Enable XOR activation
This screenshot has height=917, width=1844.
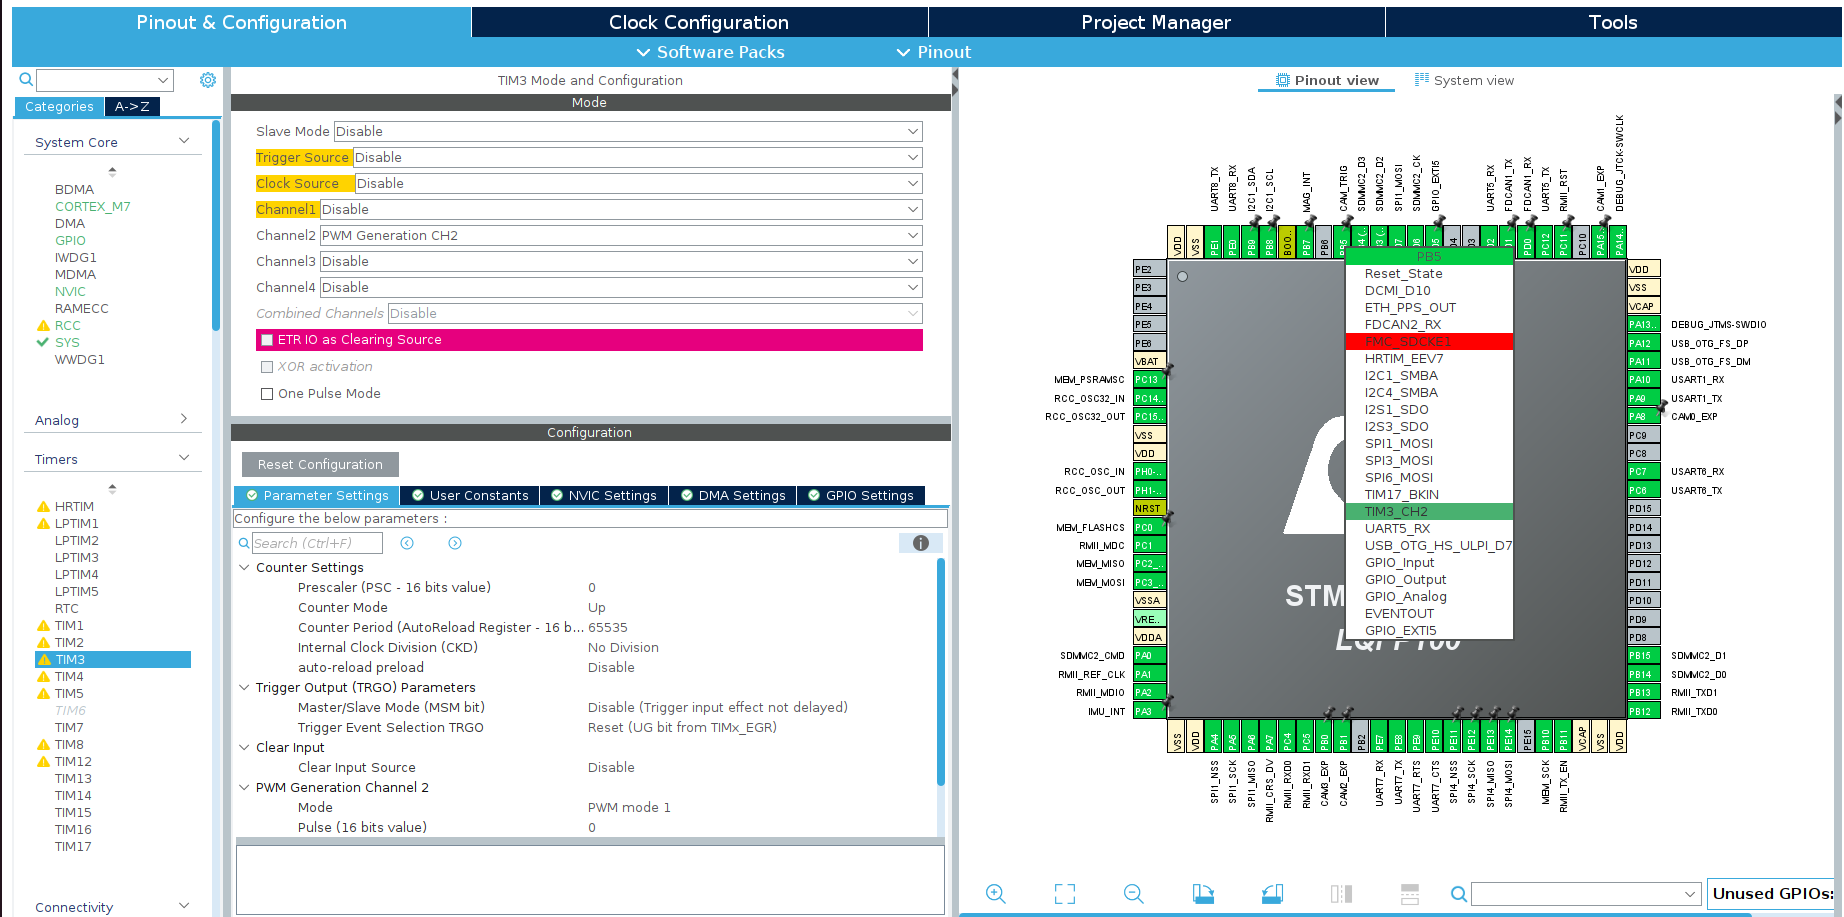tap(267, 366)
